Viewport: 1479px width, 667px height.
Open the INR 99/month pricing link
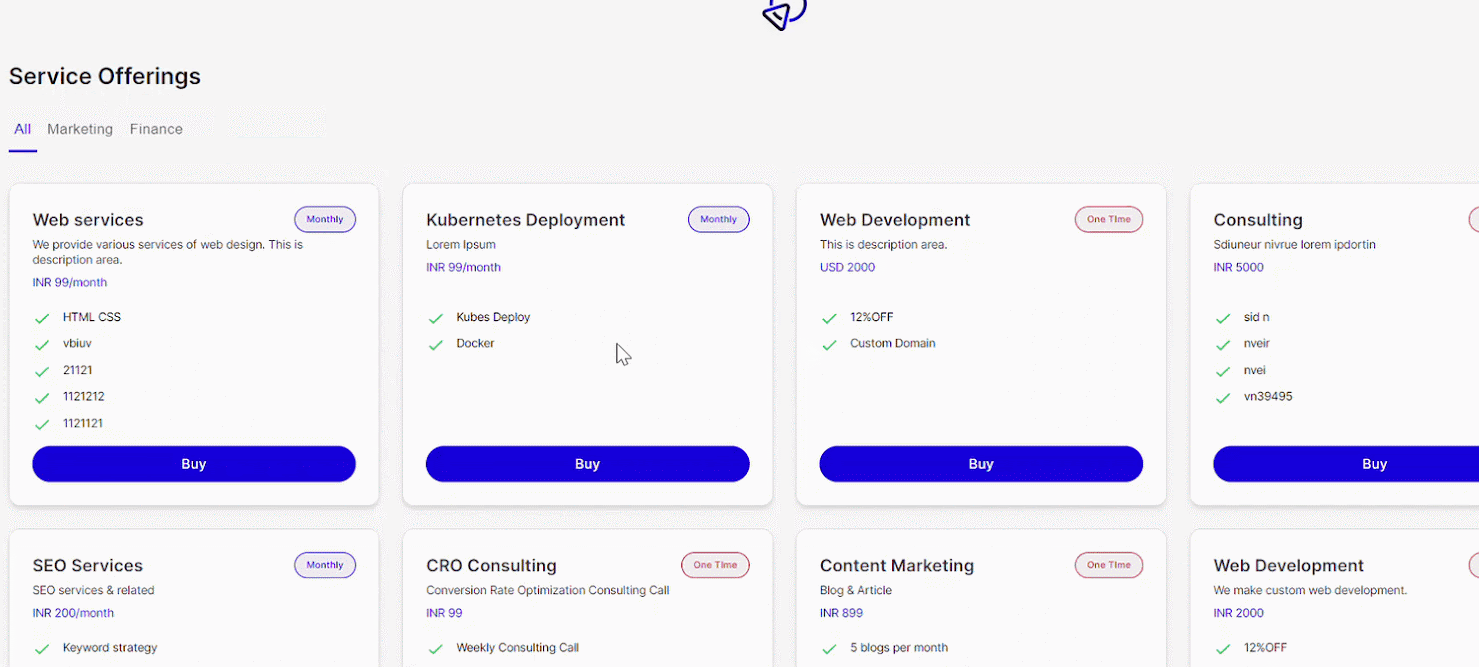click(69, 282)
